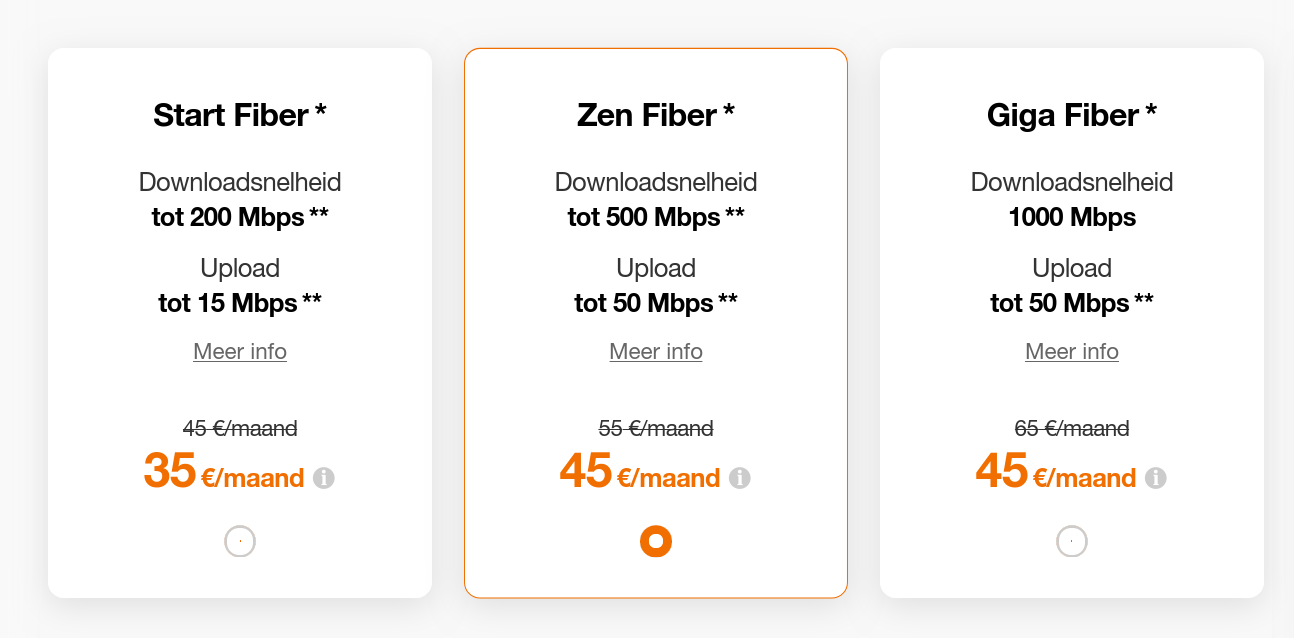Open Meer info link for Giga Fiber
This screenshot has width=1294, height=638.
[x=1072, y=352]
